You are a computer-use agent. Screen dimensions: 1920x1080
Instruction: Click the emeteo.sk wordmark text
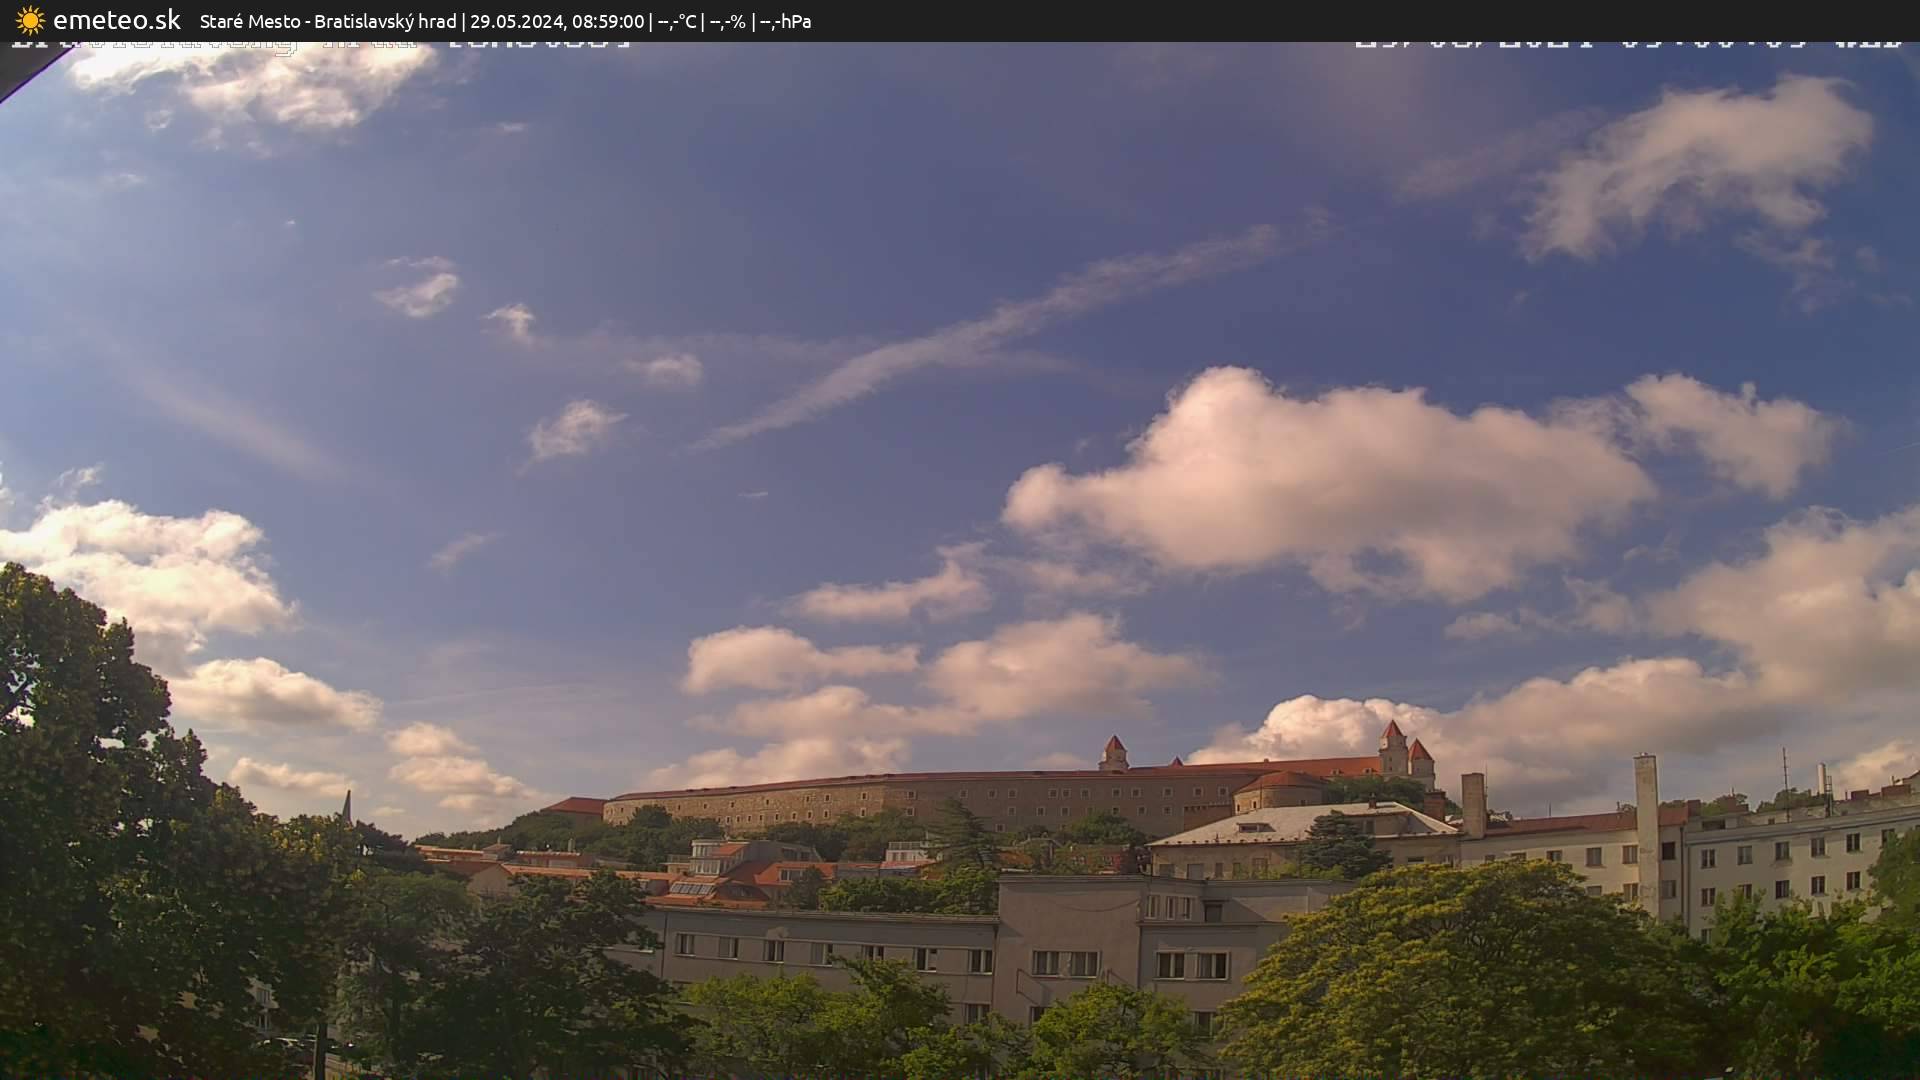click(118, 20)
